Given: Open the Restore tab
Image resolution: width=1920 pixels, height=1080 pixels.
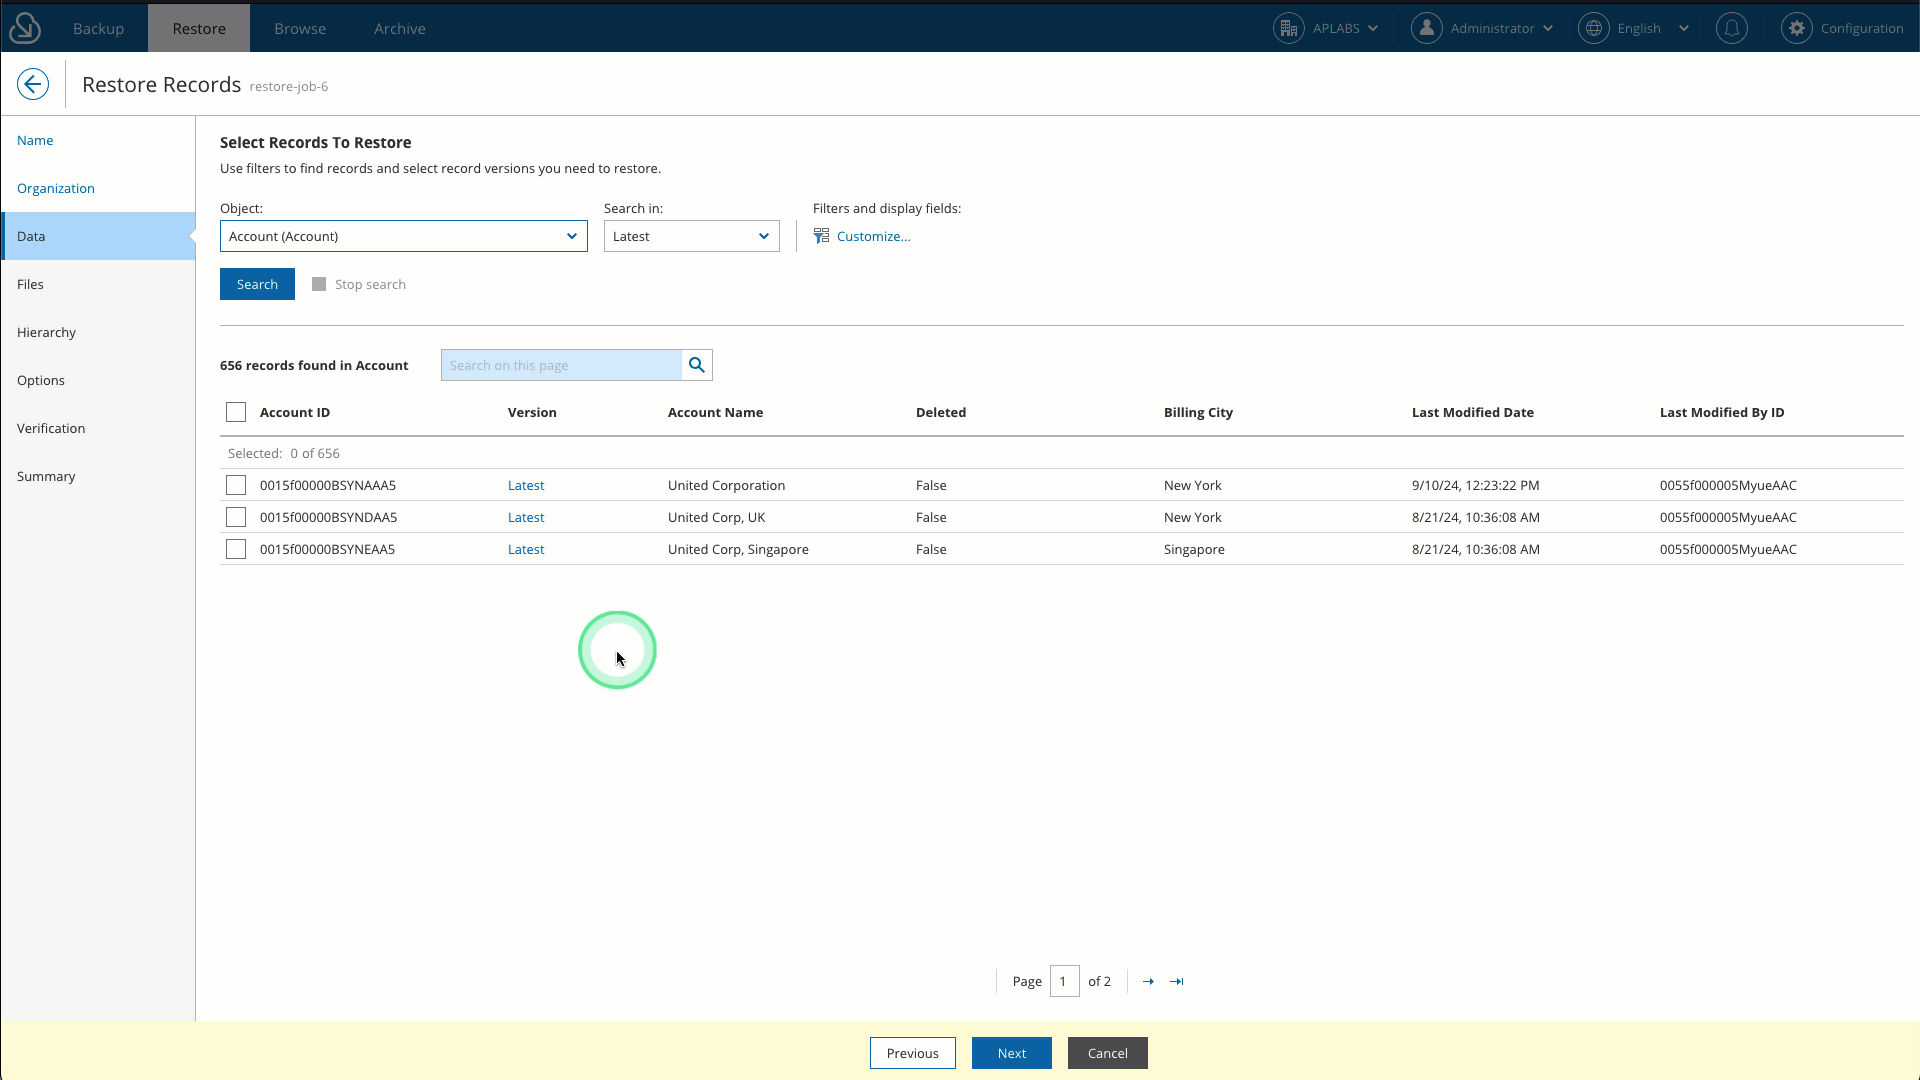Looking at the screenshot, I should [199, 28].
